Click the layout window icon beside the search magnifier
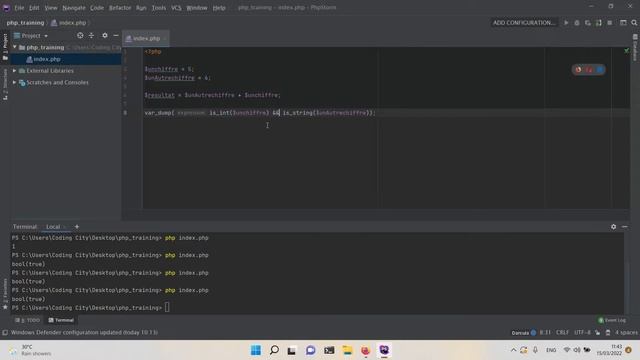This screenshot has width=640, height=360. [623, 23]
